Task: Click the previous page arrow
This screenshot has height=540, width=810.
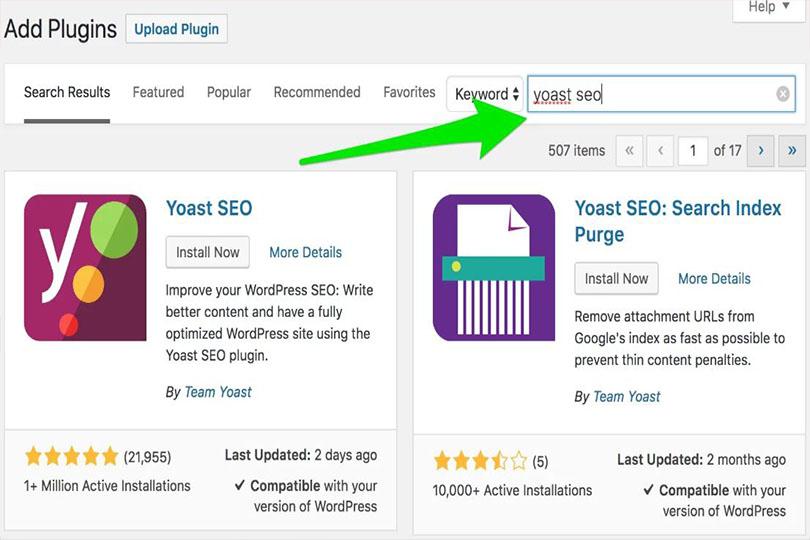Action: tap(660, 151)
